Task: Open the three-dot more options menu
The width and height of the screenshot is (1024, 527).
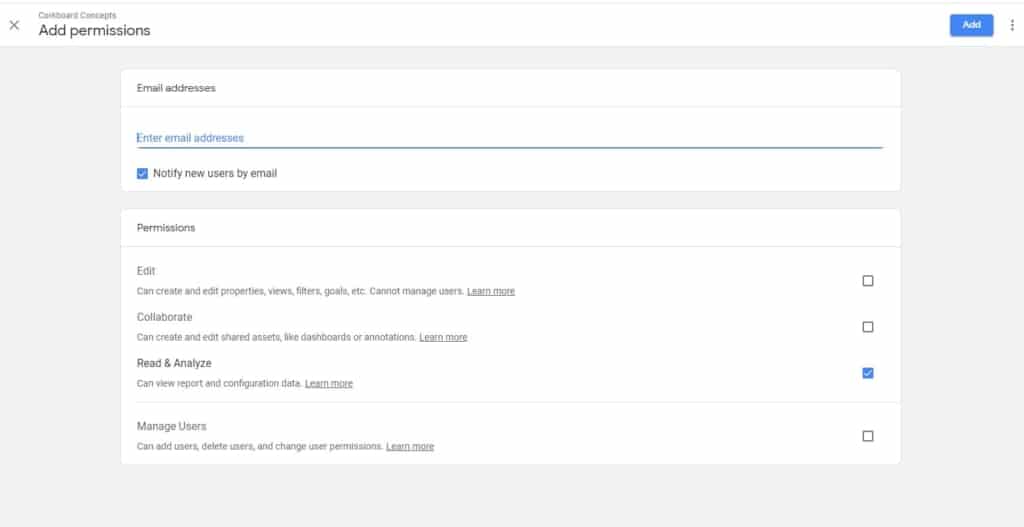Action: click(x=1011, y=25)
